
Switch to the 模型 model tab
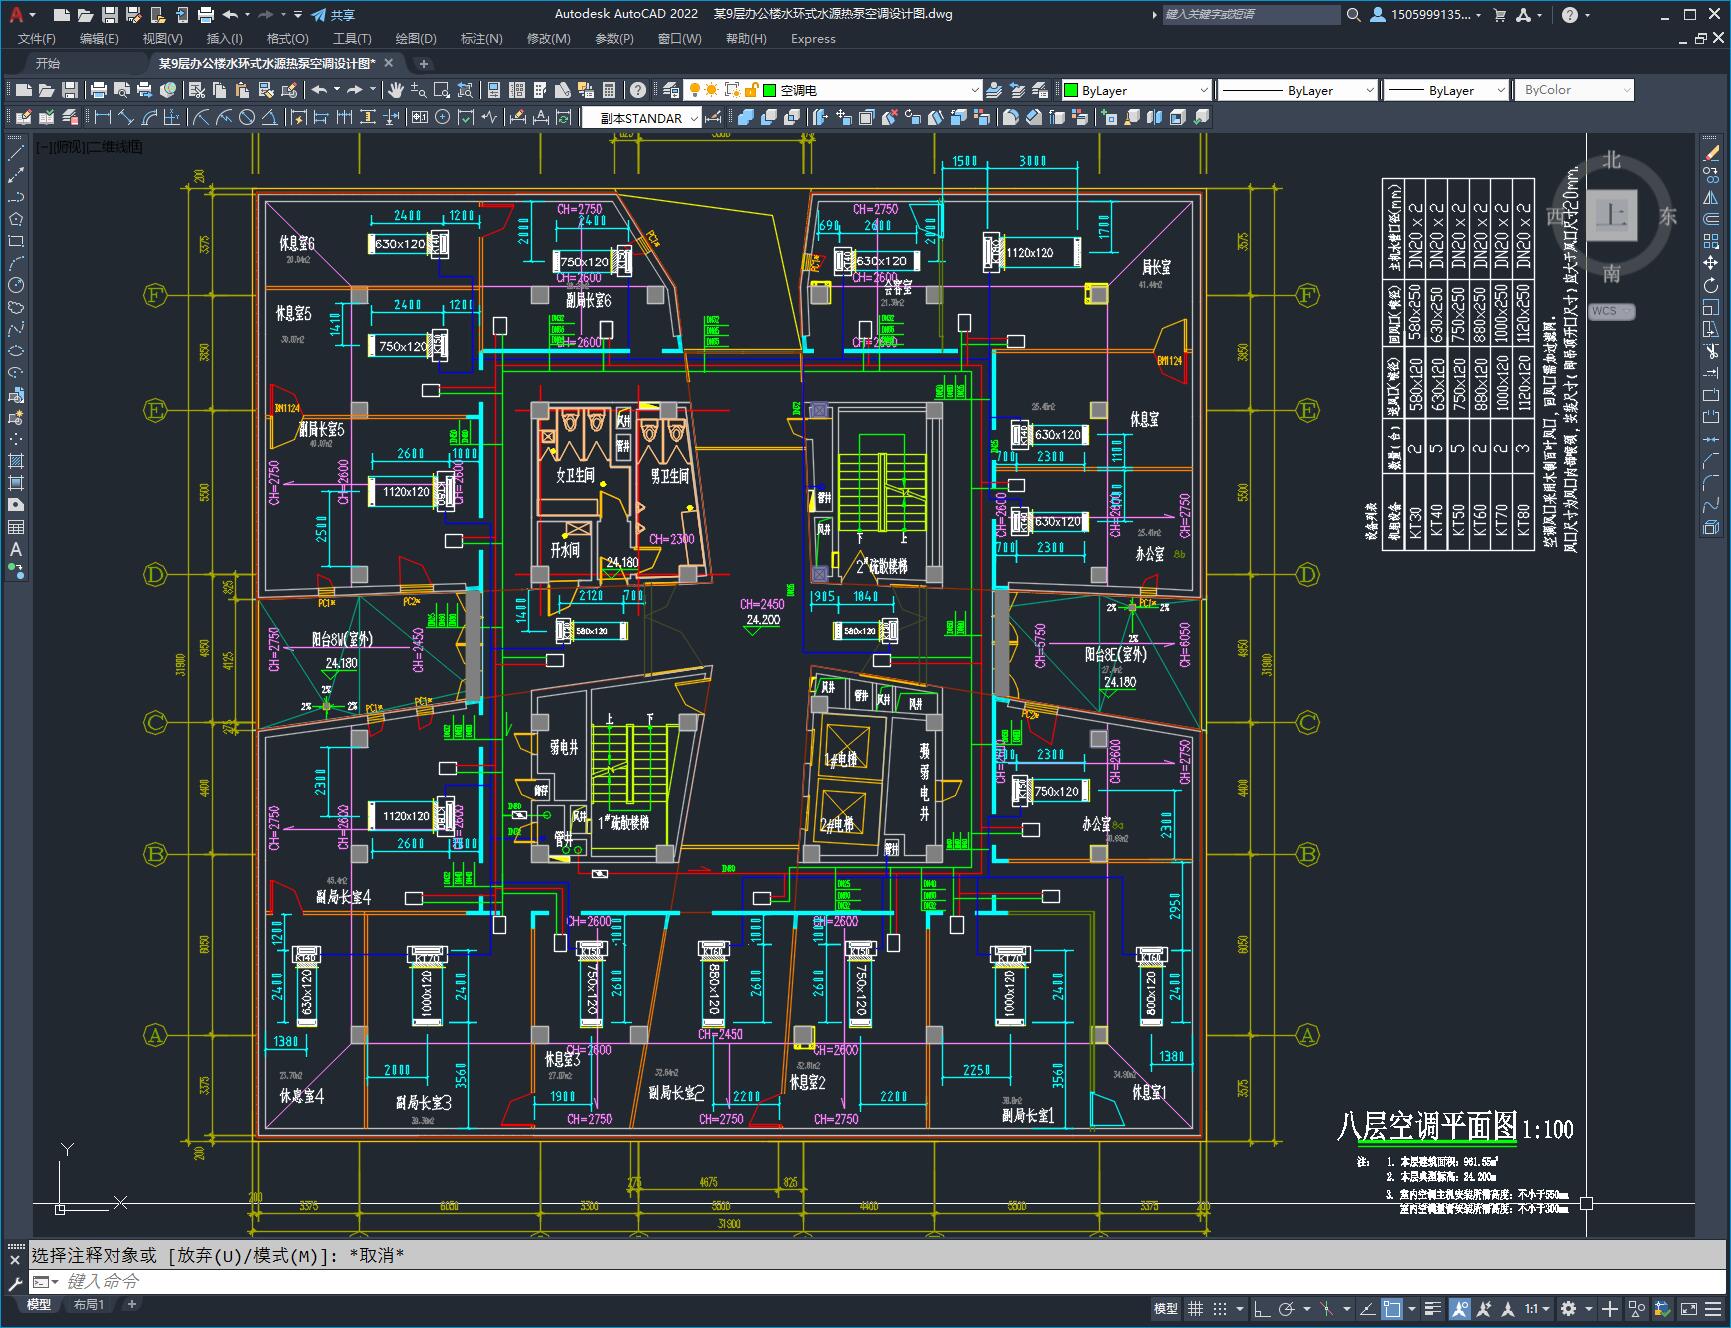tap(39, 1304)
